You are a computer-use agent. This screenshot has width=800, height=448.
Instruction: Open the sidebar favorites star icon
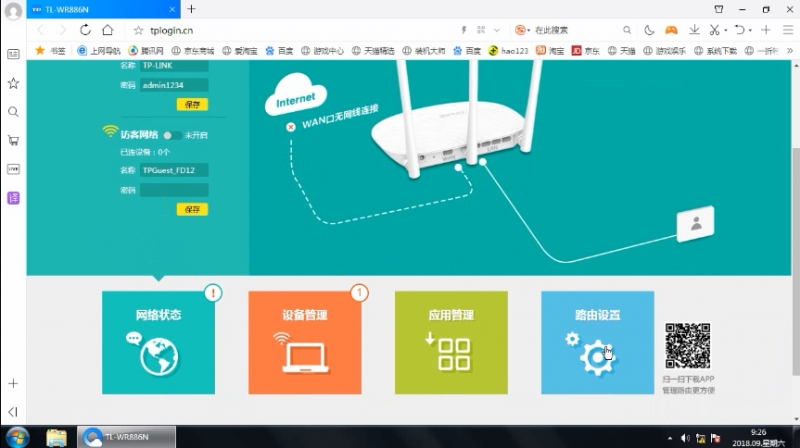click(13, 83)
